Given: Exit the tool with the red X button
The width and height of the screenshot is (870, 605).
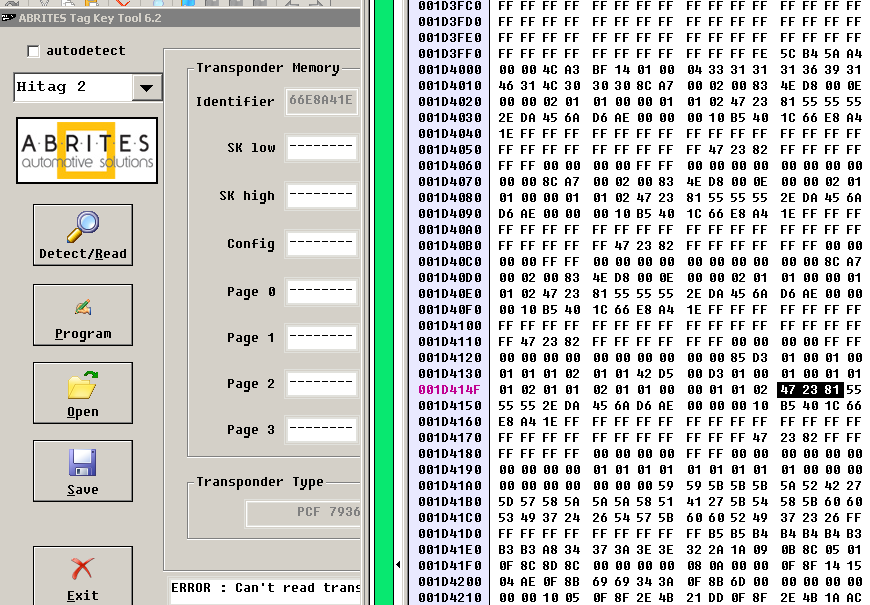Looking at the screenshot, I should tap(82, 577).
